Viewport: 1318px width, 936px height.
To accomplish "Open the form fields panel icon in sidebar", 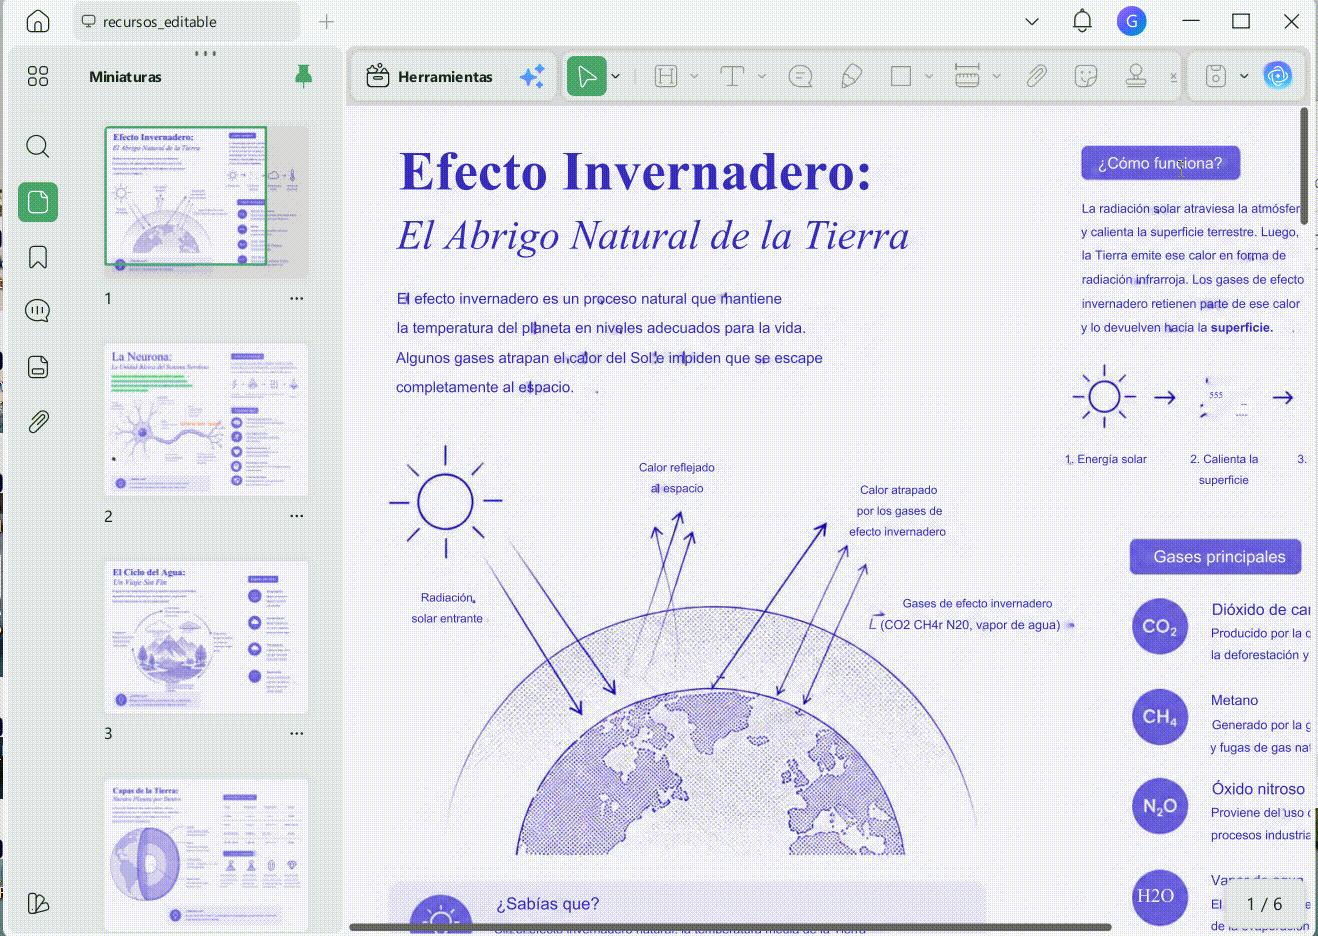I will click(x=38, y=367).
